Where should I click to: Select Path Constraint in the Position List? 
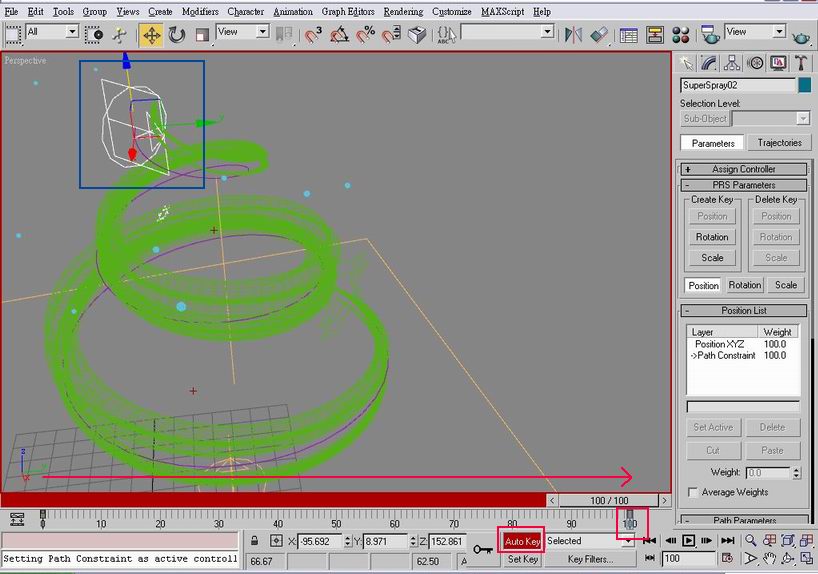pyautogui.click(x=725, y=355)
